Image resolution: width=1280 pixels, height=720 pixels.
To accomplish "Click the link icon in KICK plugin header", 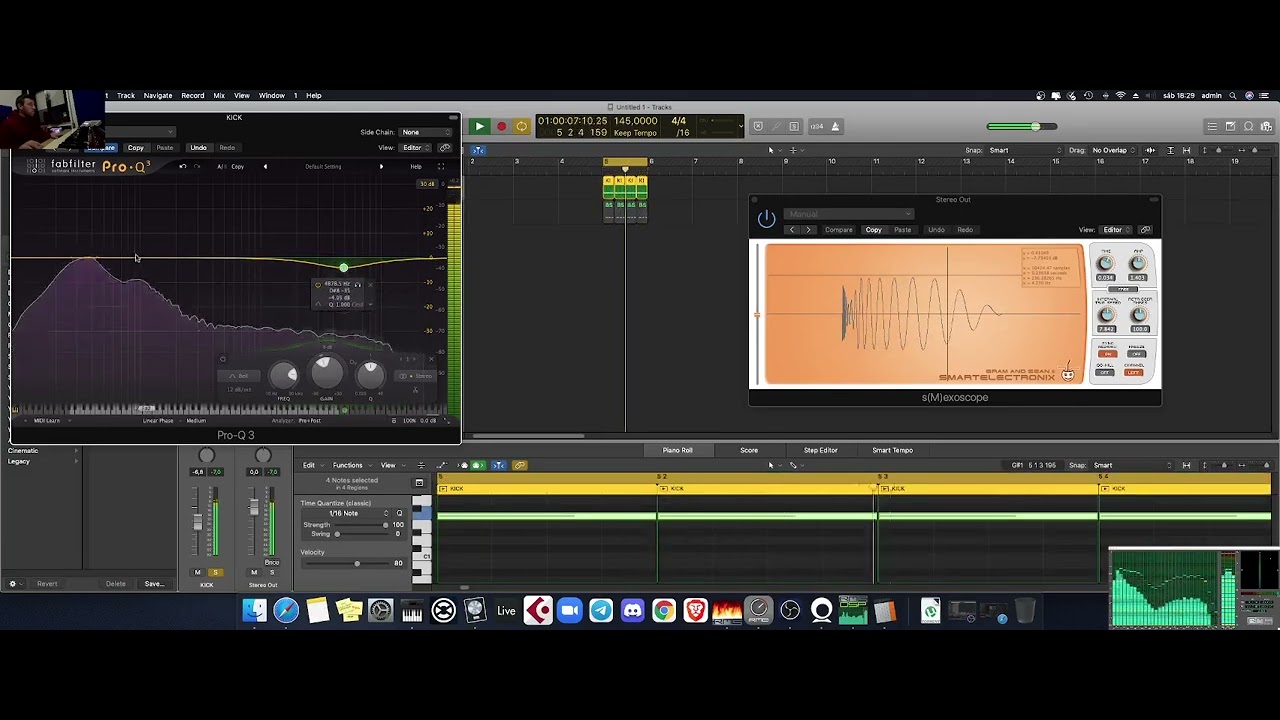I will 445,148.
